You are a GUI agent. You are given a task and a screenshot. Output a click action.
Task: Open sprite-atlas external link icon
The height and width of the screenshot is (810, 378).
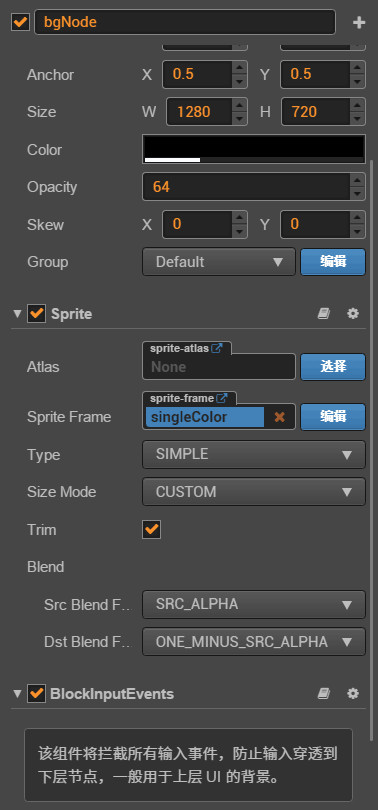(217, 348)
